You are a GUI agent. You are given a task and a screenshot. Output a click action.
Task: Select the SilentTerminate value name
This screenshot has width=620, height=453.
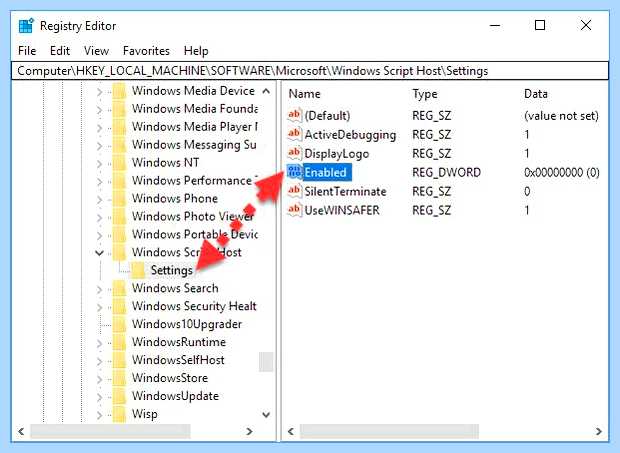point(345,191)
